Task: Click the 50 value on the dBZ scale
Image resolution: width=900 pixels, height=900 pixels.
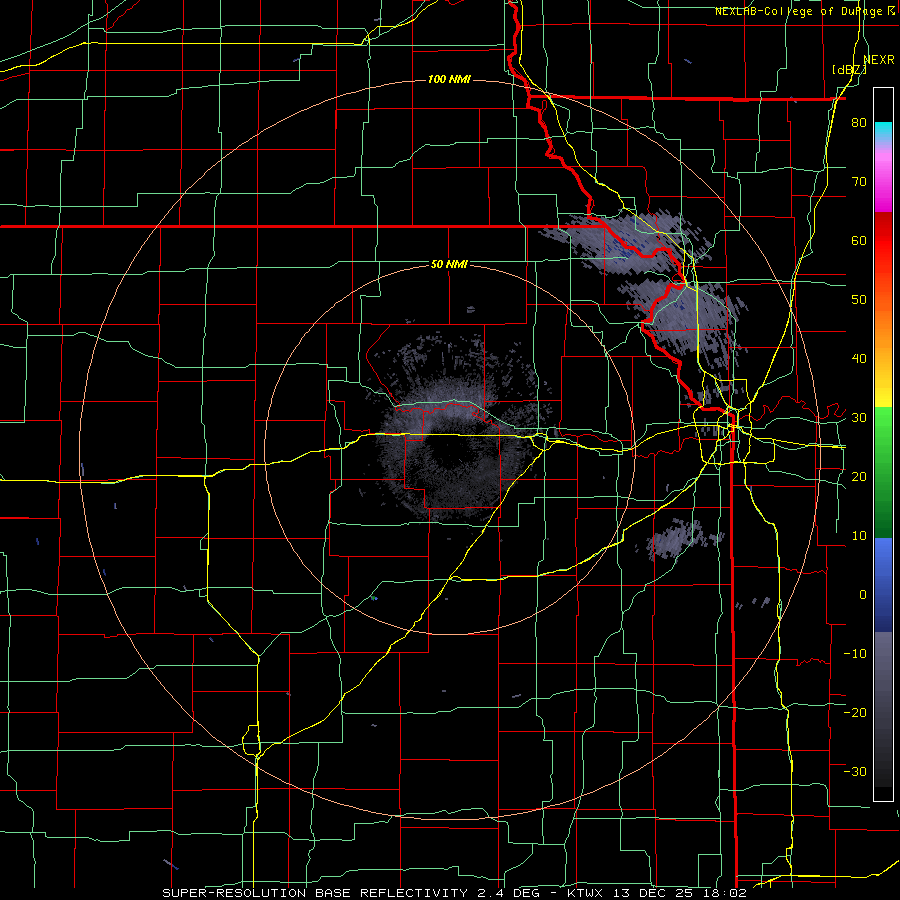Action: click(859, 300)
